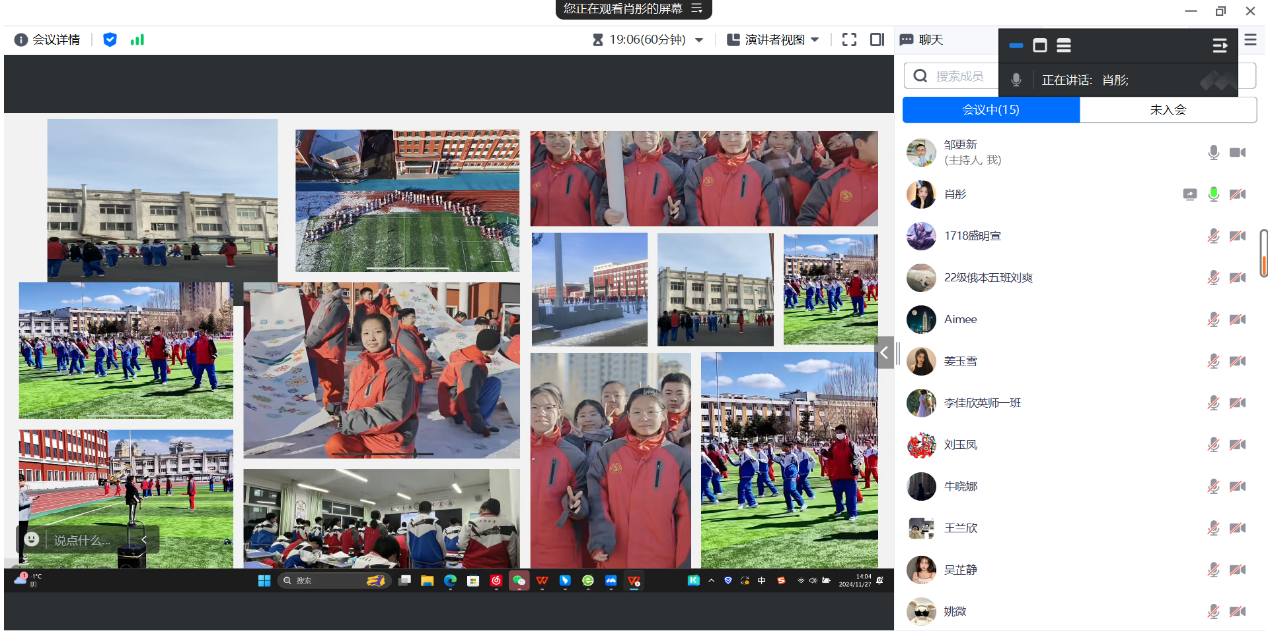
Task: Open the 会议详情 meeting info
Action: pyautogui.click(x=47, y=40)
